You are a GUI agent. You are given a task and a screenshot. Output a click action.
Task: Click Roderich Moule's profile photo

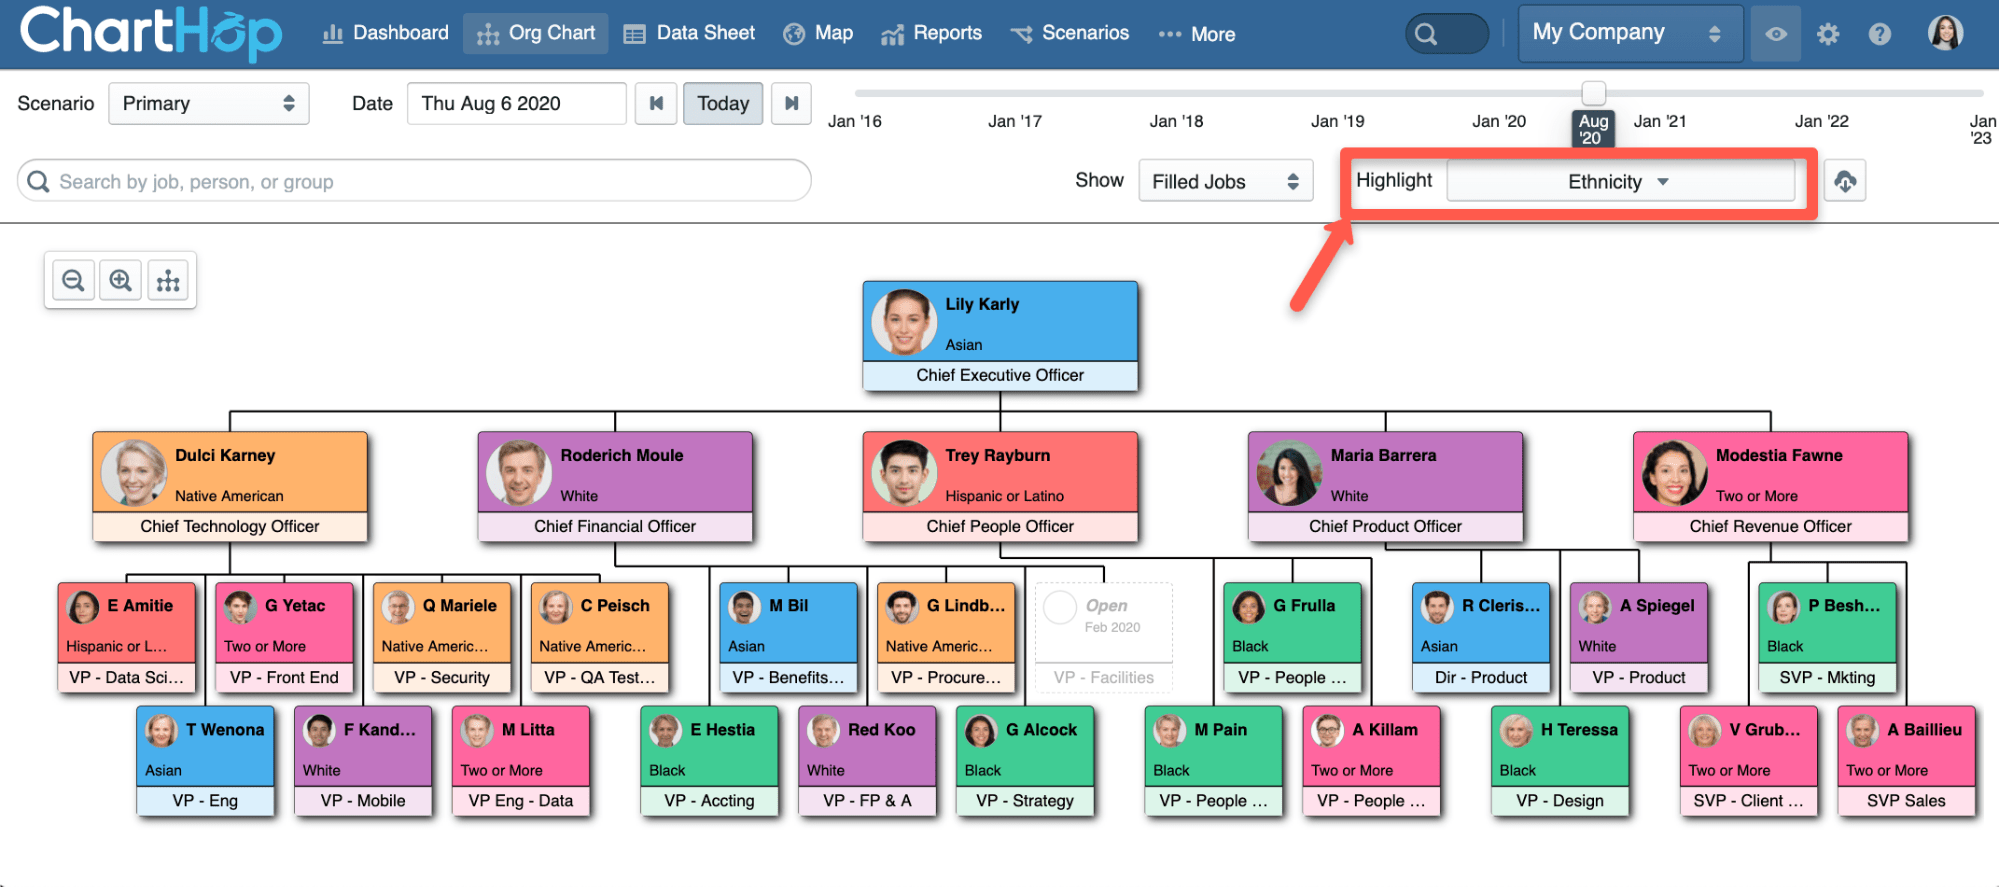tap(519, 473)
